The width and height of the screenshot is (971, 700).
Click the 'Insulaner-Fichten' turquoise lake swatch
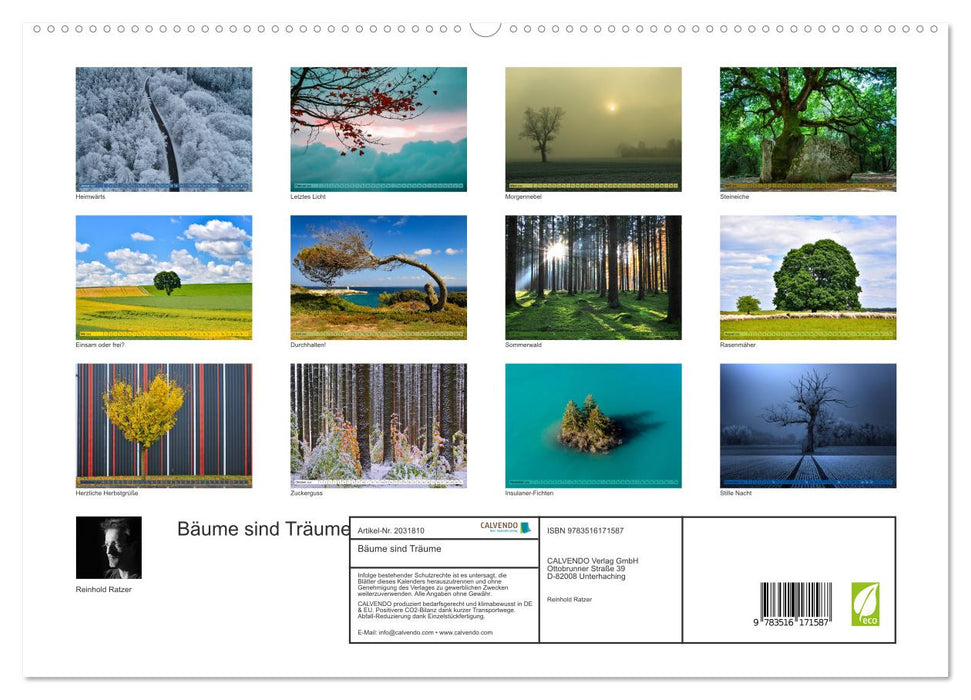[592, 425]
